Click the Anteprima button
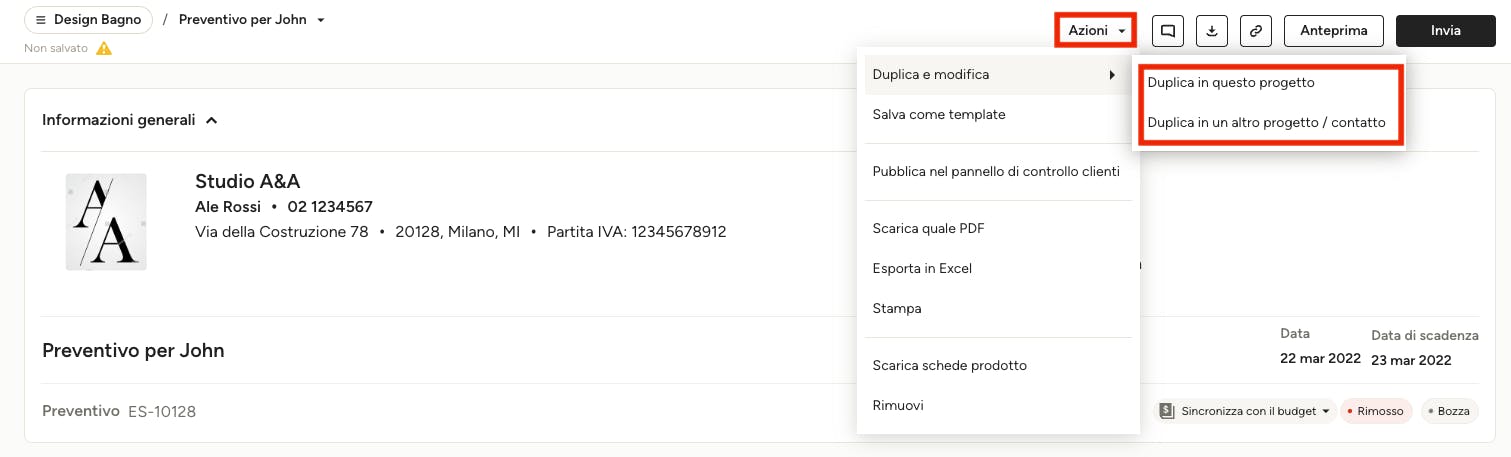Screen dimensions: 1511x457 coord(1334,31)
